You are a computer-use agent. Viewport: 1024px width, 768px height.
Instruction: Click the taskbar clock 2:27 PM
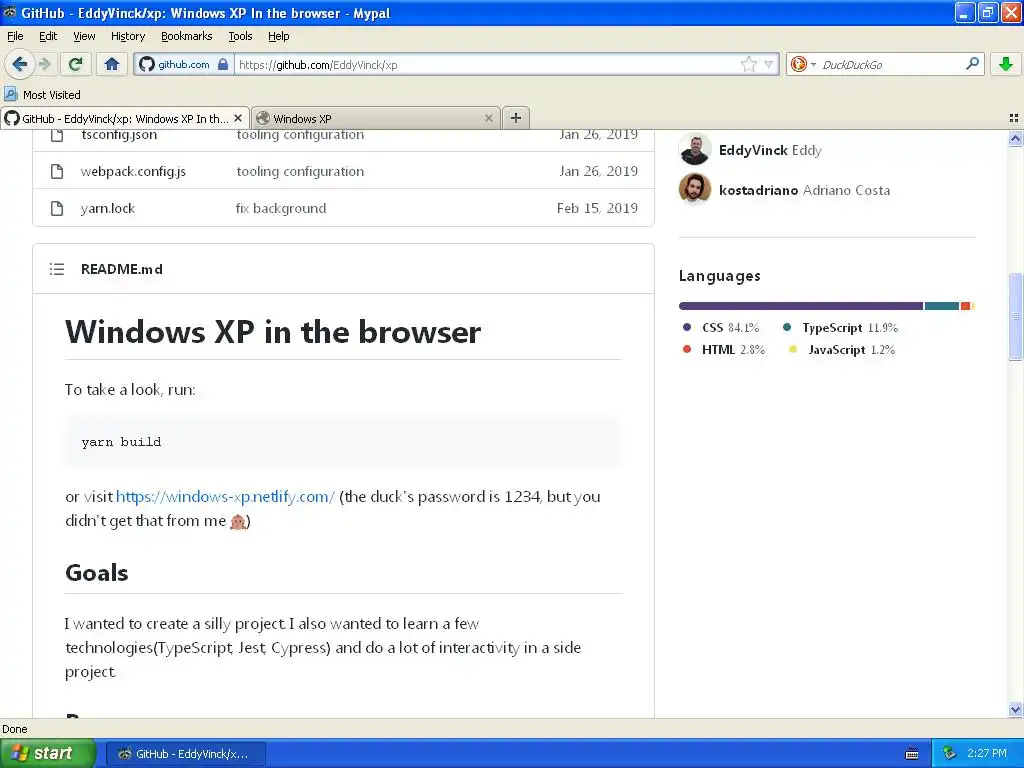tap(987, 753)
